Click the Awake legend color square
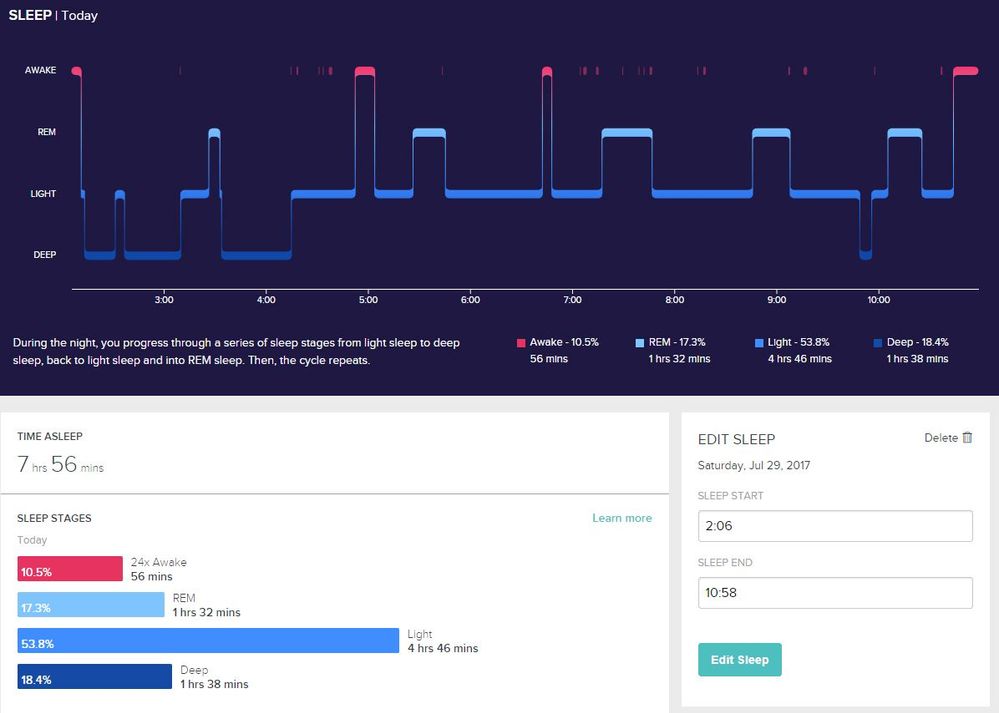This screenshot has height=713, width=999. point(521,343)
